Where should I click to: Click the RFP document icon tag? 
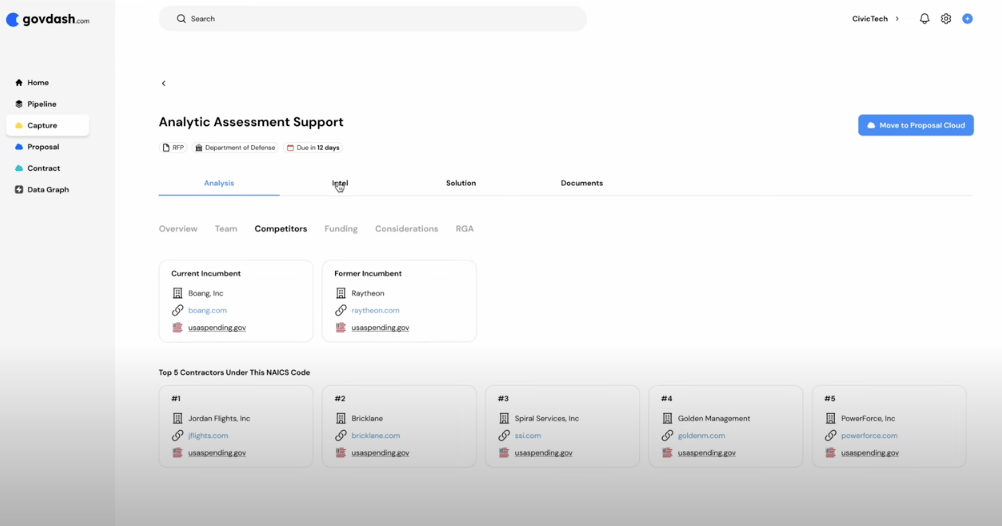click(x=166, y=148)
